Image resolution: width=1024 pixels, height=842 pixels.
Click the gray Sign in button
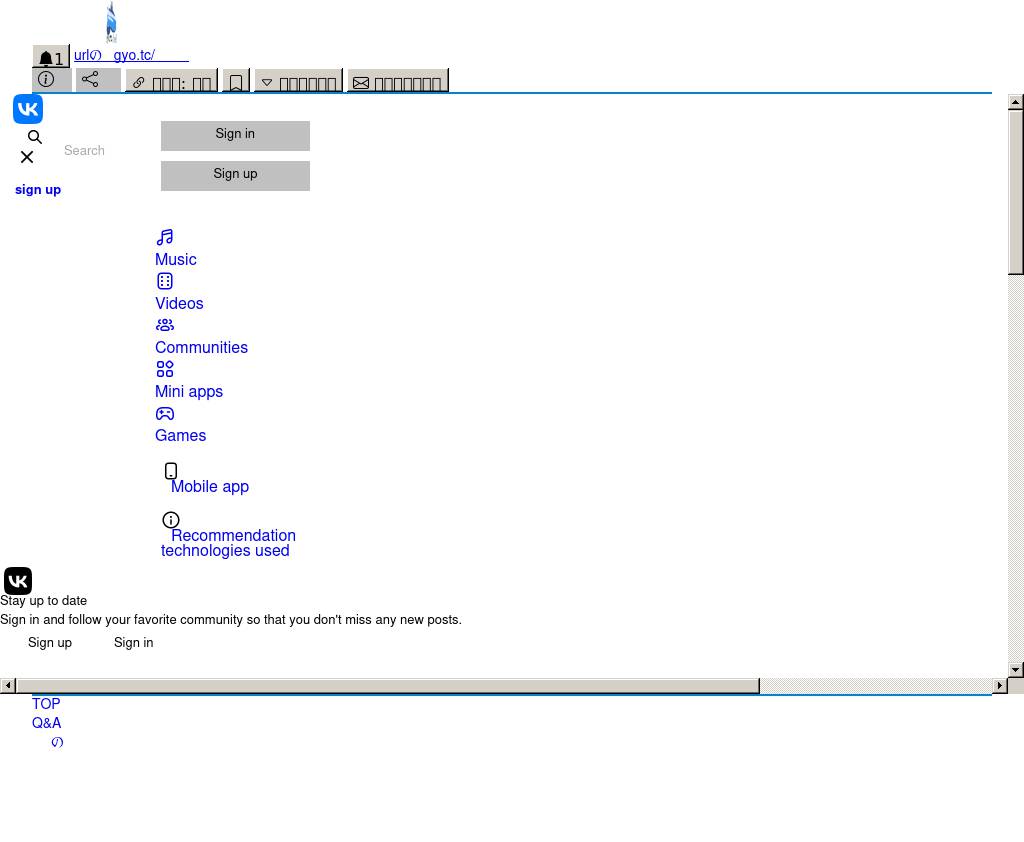235,135
